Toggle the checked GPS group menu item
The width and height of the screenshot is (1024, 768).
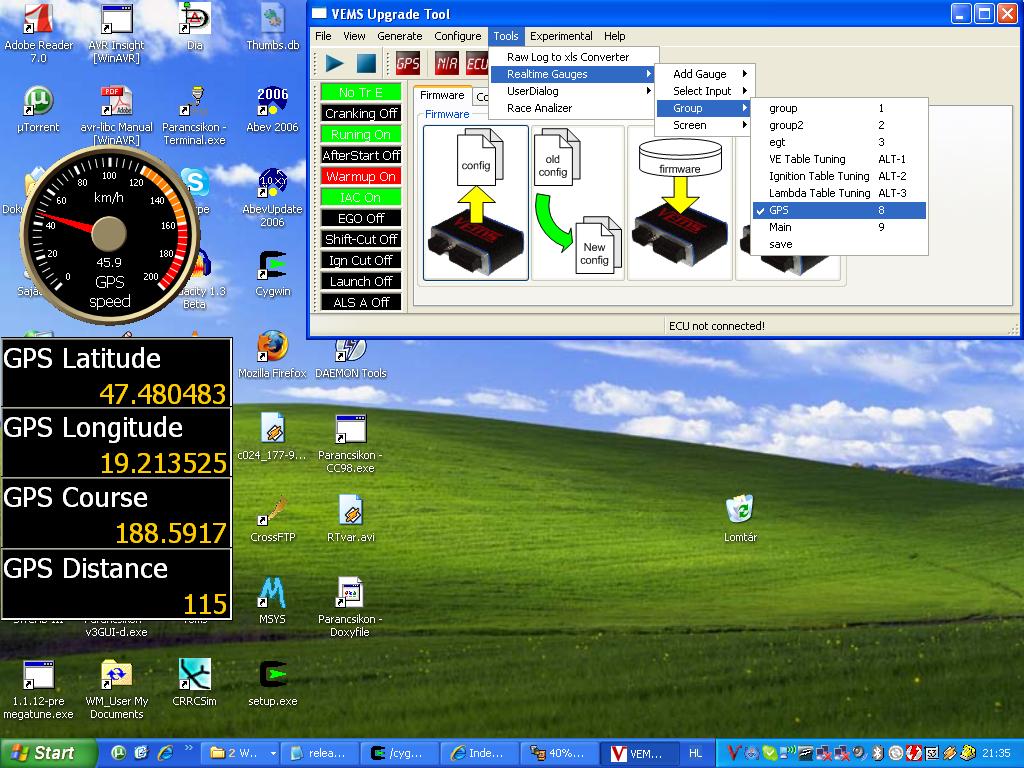click(839, 210)
